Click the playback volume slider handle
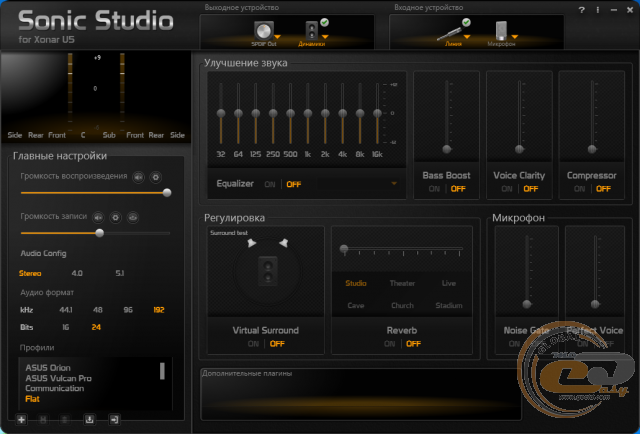This screenshot has height=434, width=640. point(167,193)
